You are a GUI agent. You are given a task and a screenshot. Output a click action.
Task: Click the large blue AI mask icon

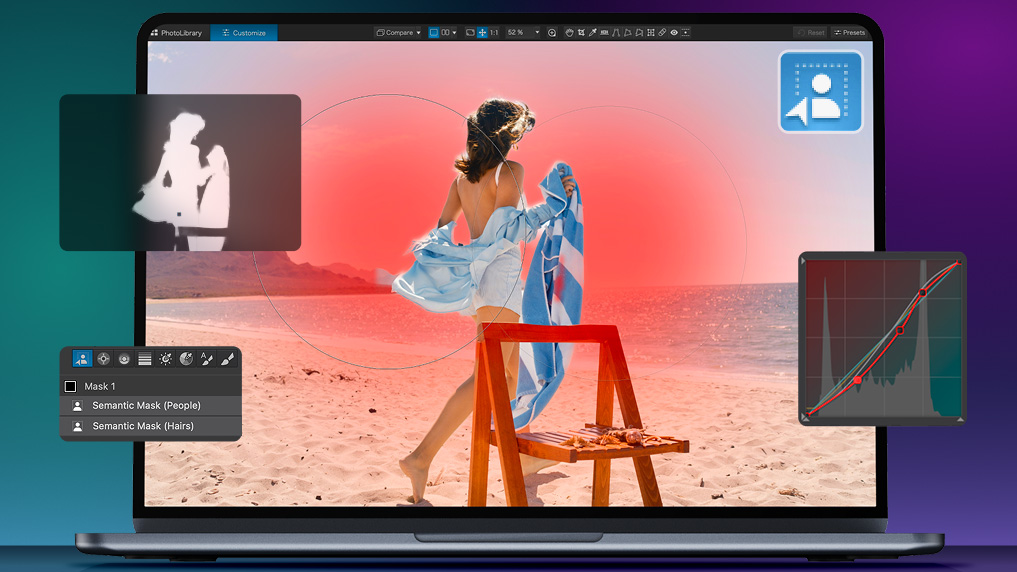coord(820,91)
